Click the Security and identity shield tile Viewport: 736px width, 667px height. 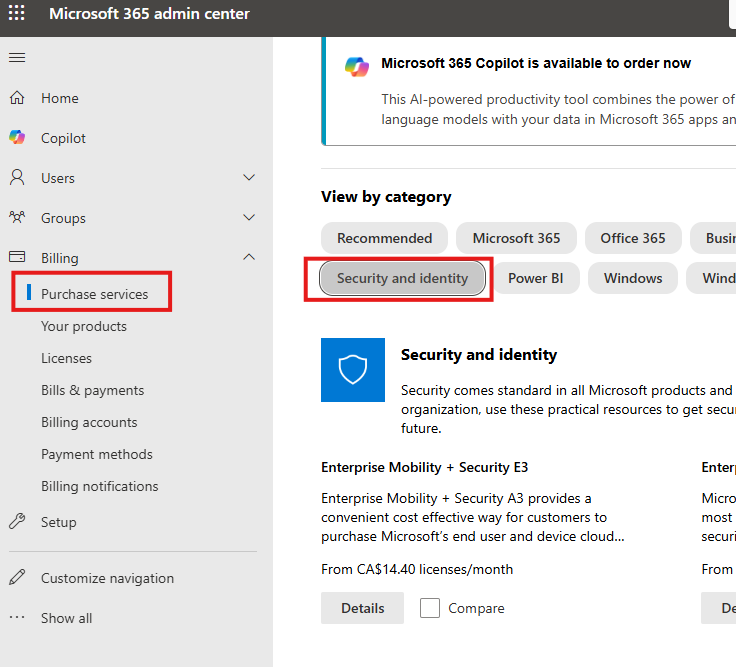[353, 370]
